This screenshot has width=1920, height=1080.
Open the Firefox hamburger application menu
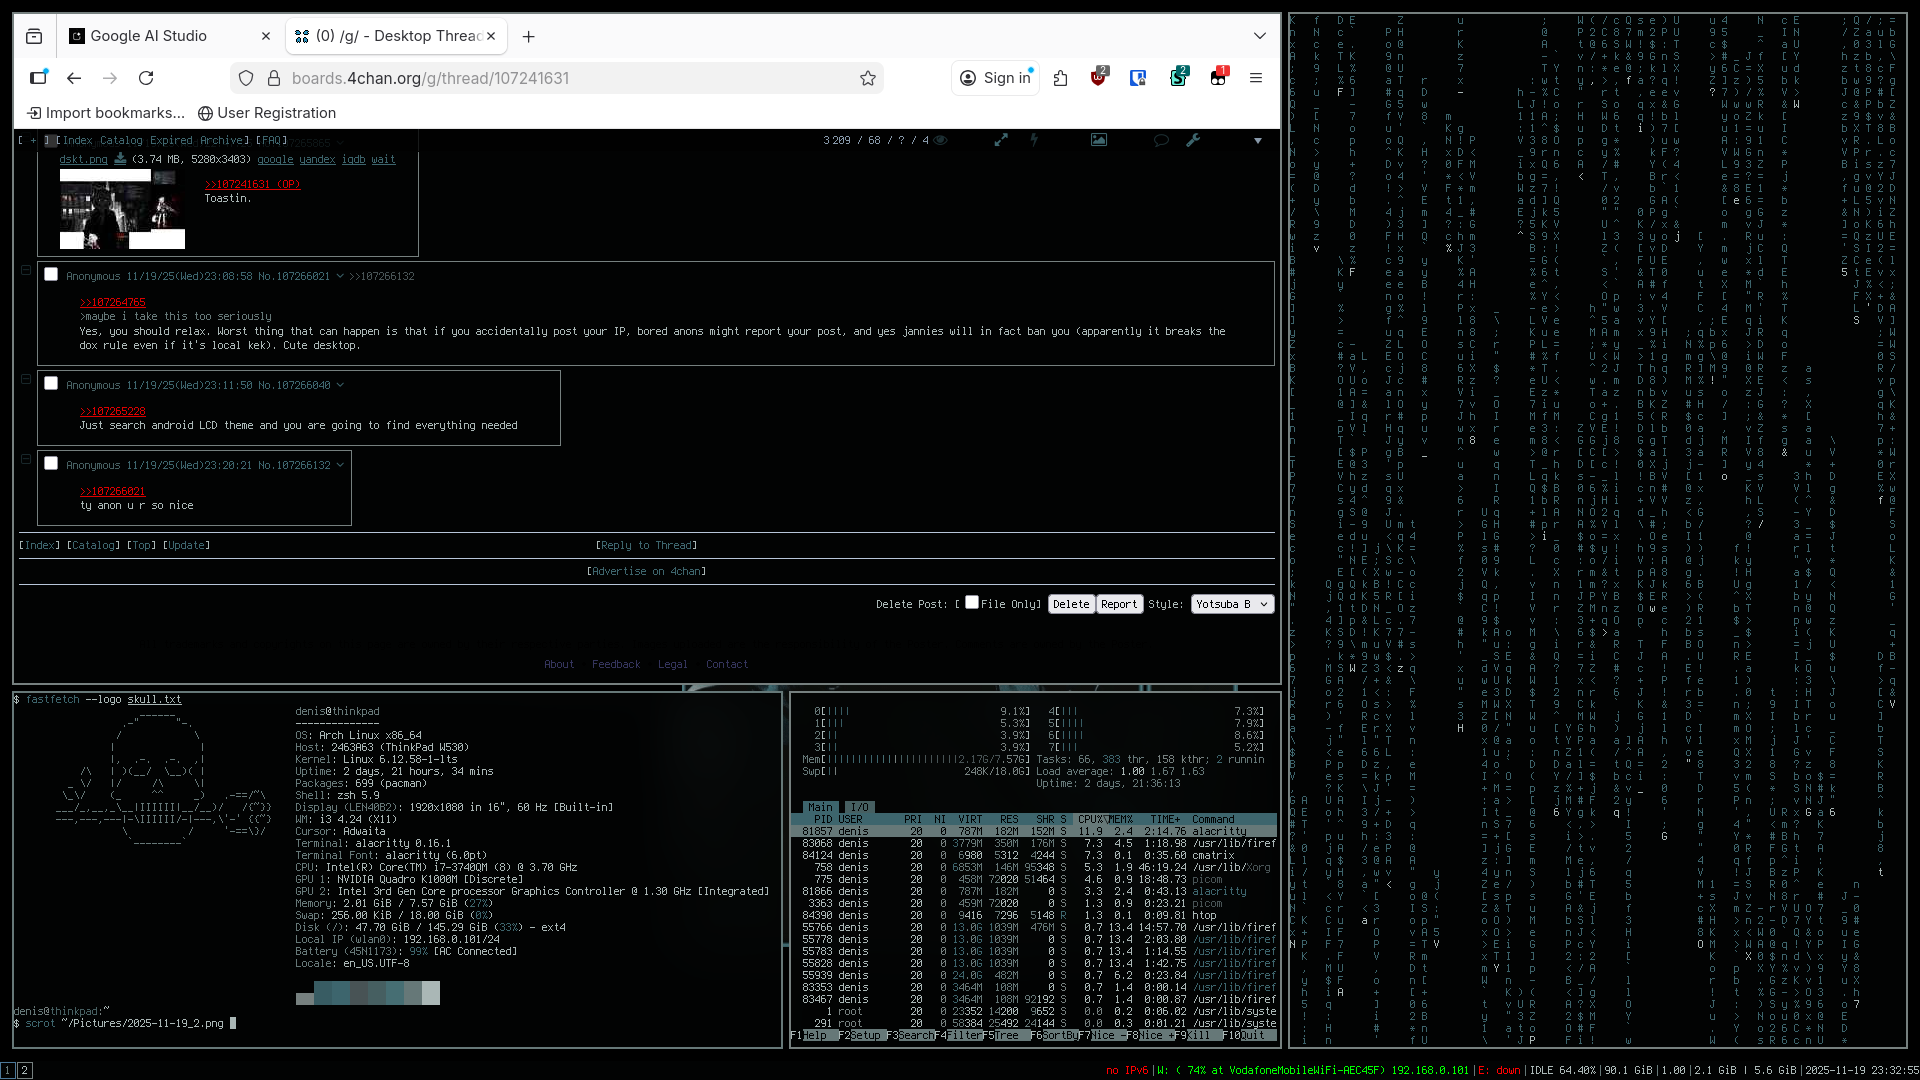(1256, 78)
